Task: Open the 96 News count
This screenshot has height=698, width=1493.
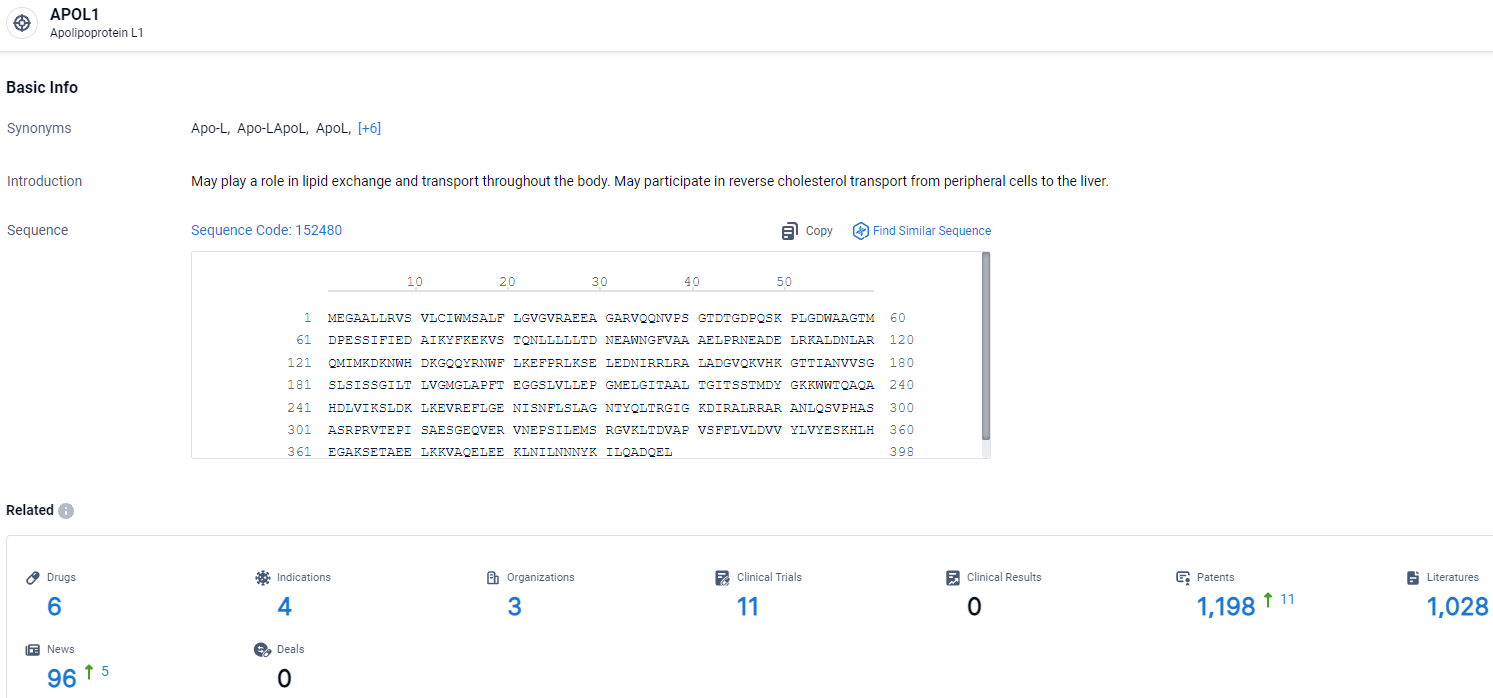Action: pyautogui.click(x=62, y=678)
